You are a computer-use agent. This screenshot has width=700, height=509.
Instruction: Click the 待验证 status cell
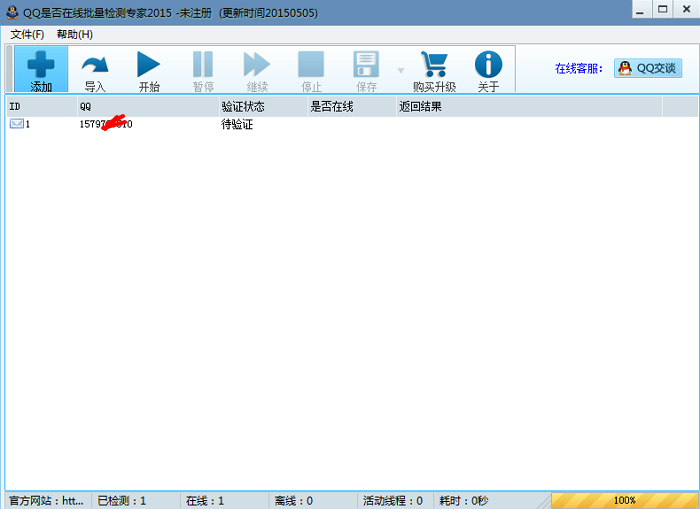(237, 124)
